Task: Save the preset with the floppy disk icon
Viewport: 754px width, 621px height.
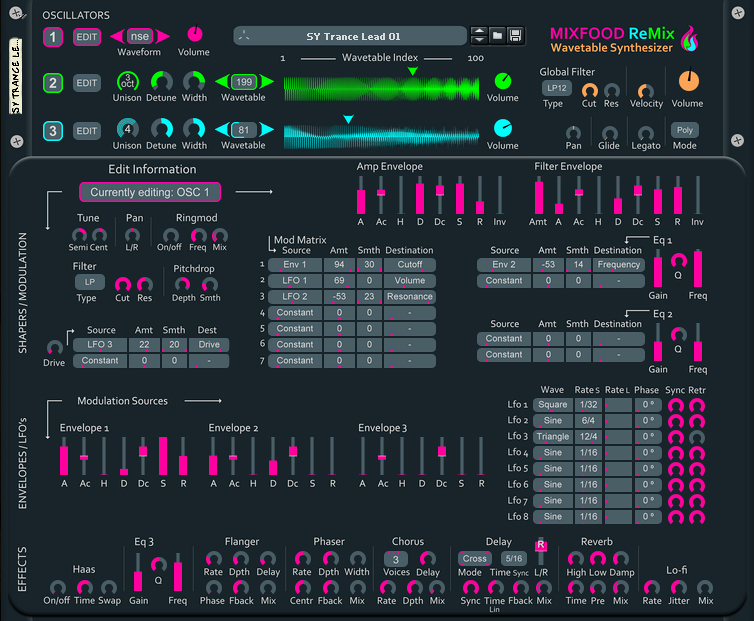Action: tap(515, 36)
